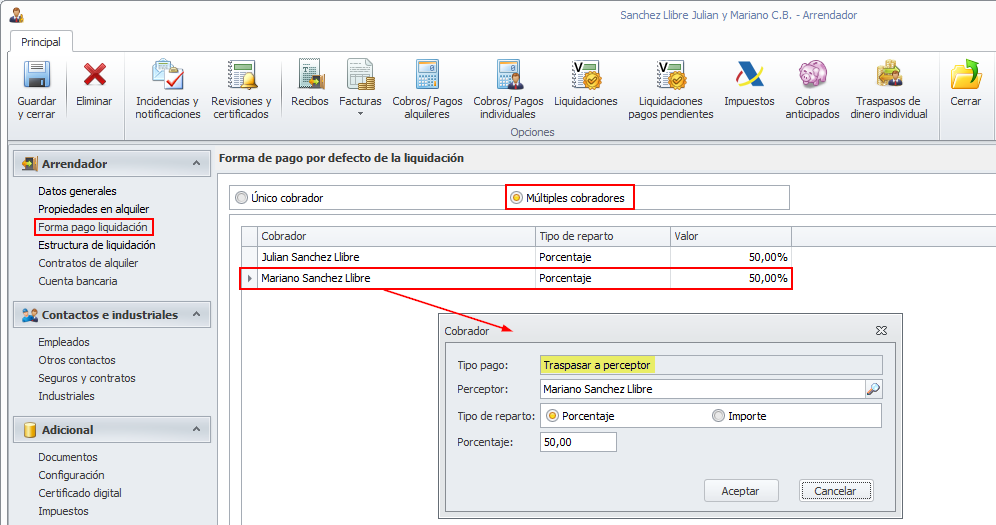Open the Facturas dropdown arrow
The width and height of the screenshot is (996, 525).
coord(360,114)
